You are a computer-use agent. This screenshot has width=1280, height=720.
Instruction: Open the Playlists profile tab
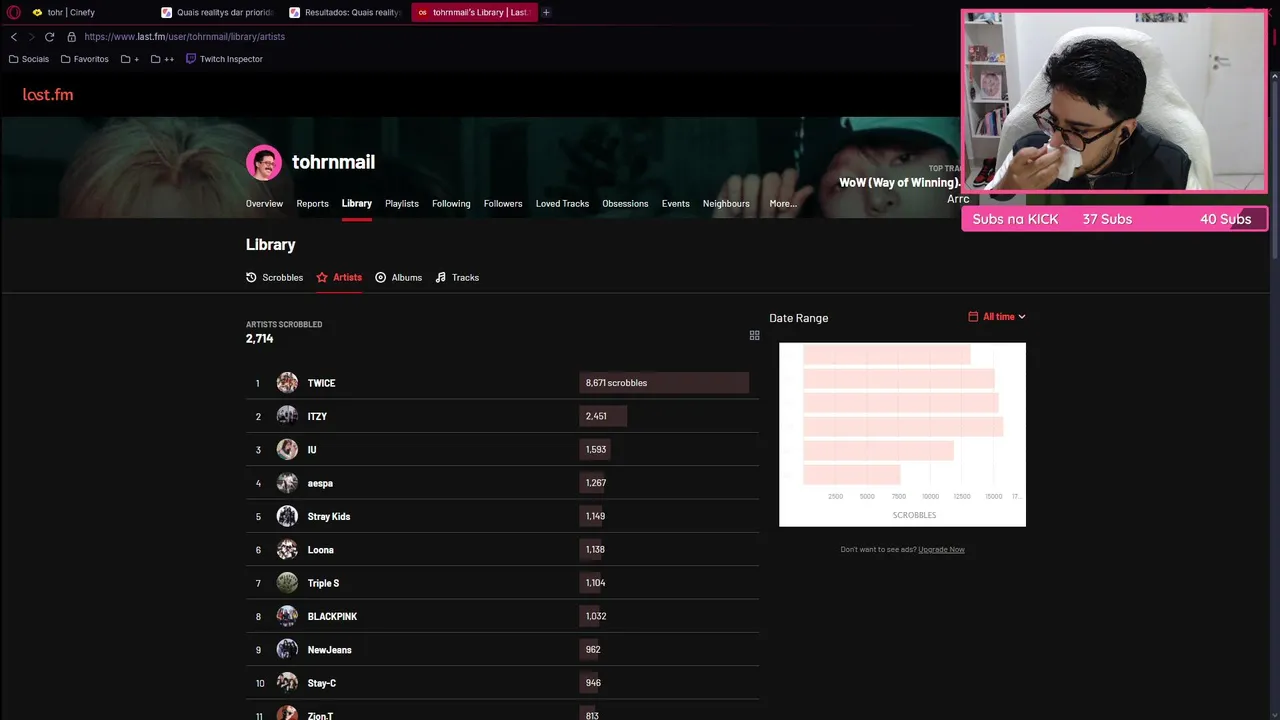click(402, 204)
